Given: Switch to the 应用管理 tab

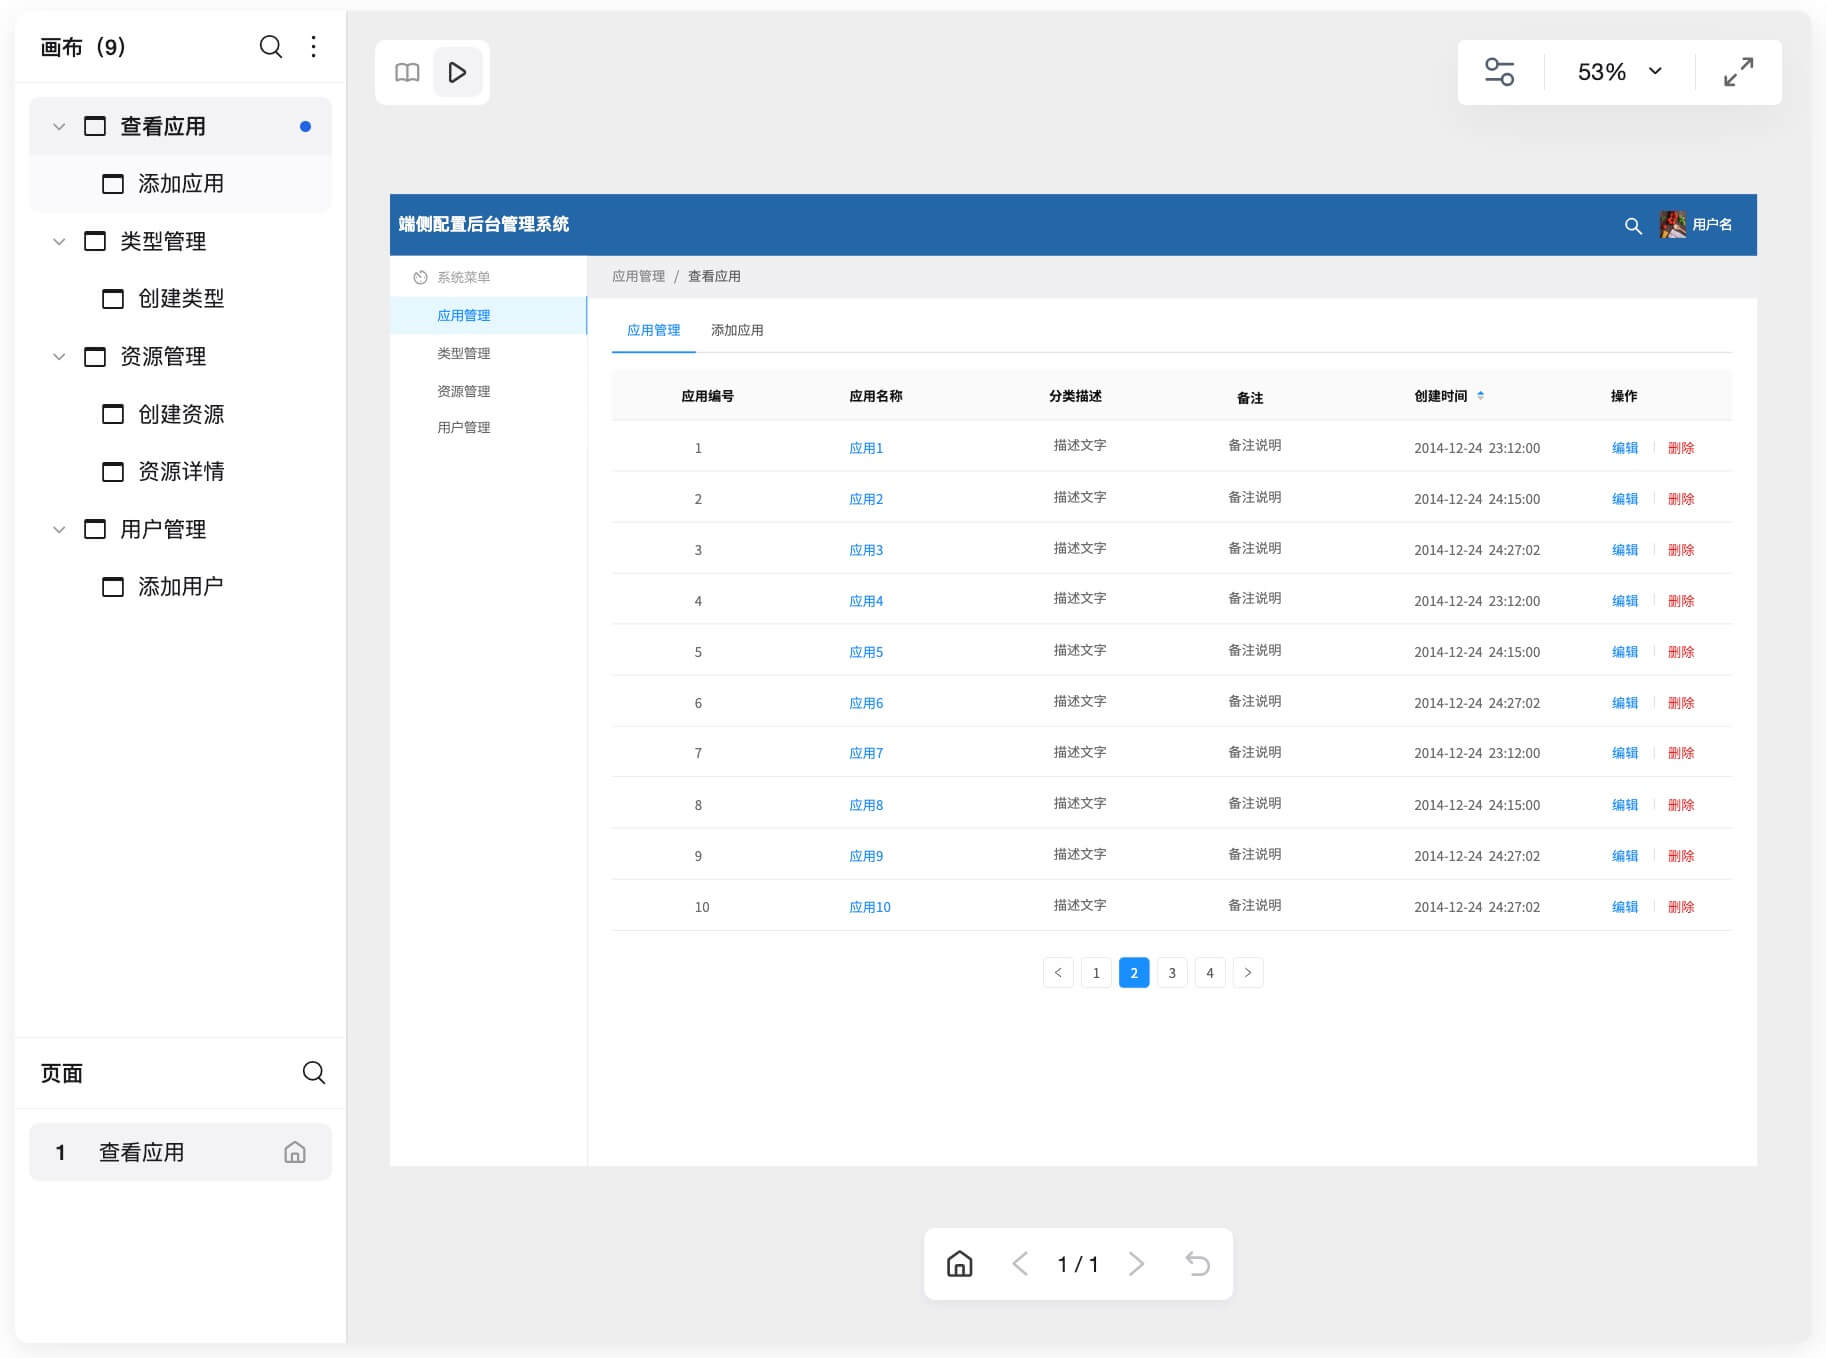Looking at the screenshot, I should (653, 330).
